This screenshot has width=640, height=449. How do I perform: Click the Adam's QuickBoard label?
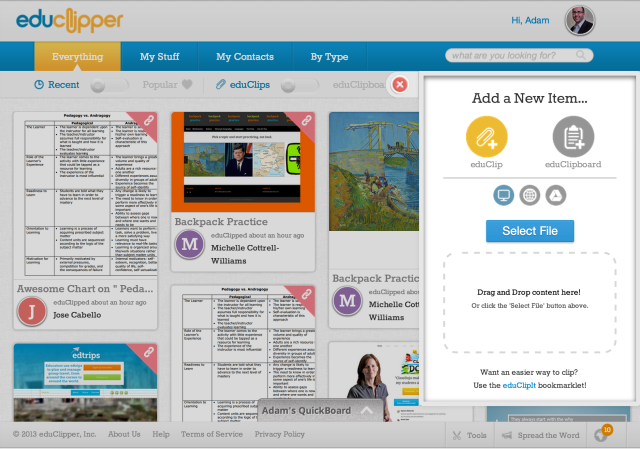click(306, 411)
